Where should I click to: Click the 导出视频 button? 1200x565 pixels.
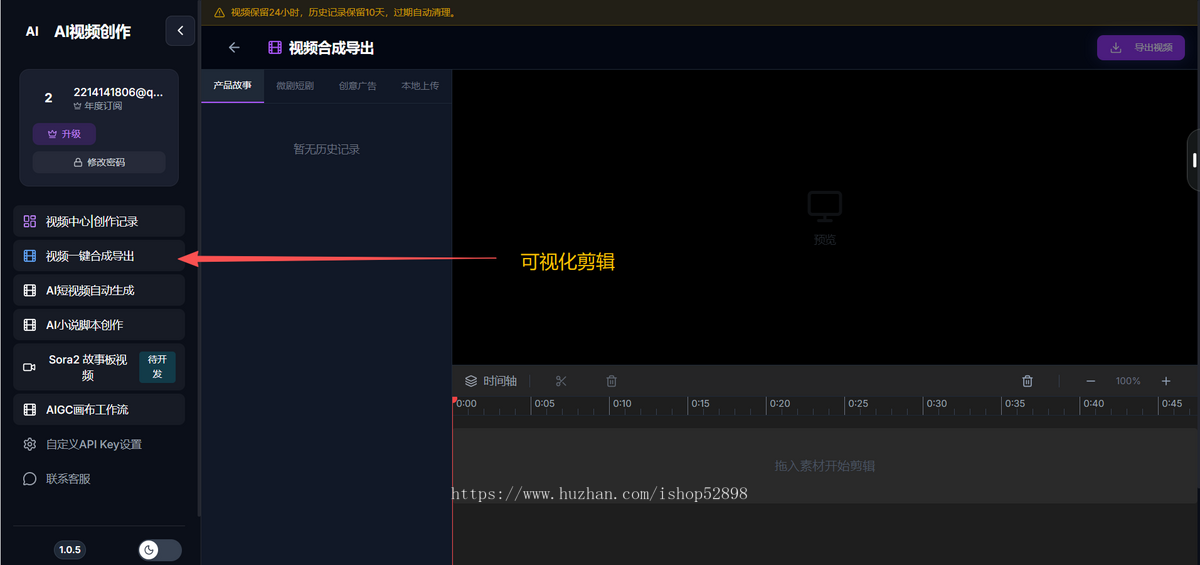point(1141,48)
